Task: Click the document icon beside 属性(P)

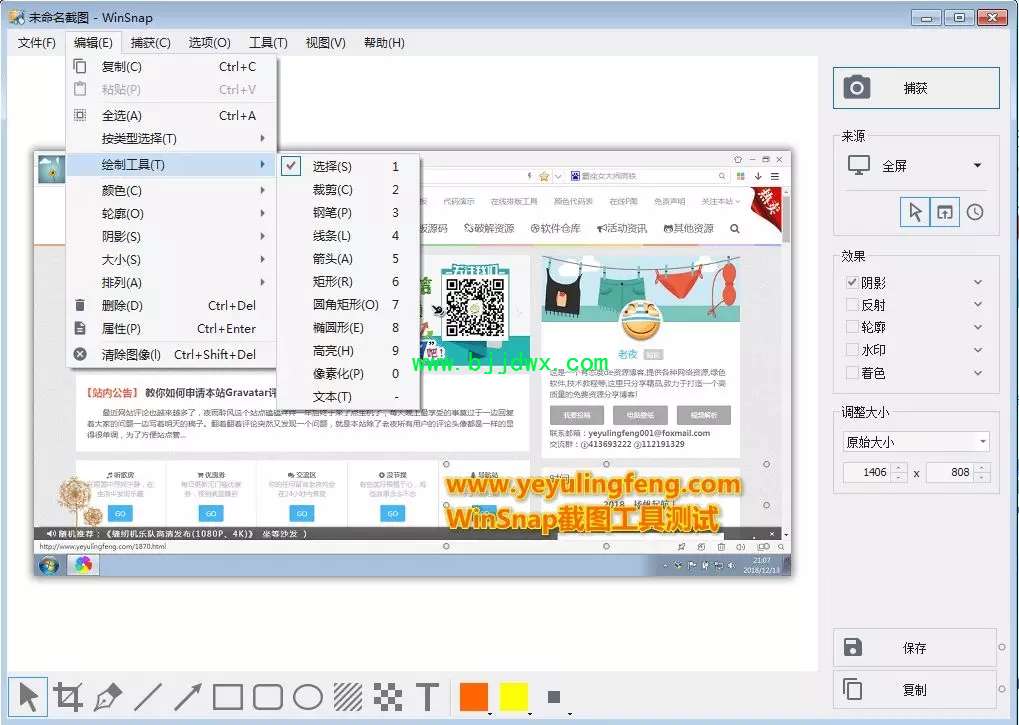Action: click(x=80, y=328)
